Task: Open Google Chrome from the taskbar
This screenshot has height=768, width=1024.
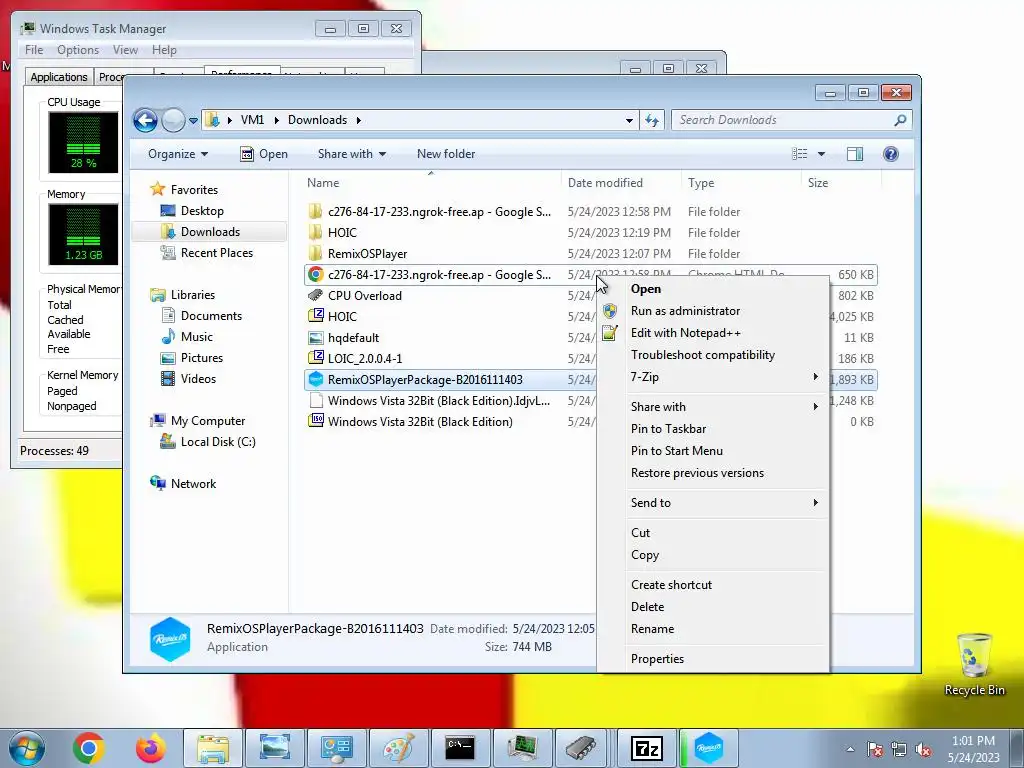Action: pos(89,748)
